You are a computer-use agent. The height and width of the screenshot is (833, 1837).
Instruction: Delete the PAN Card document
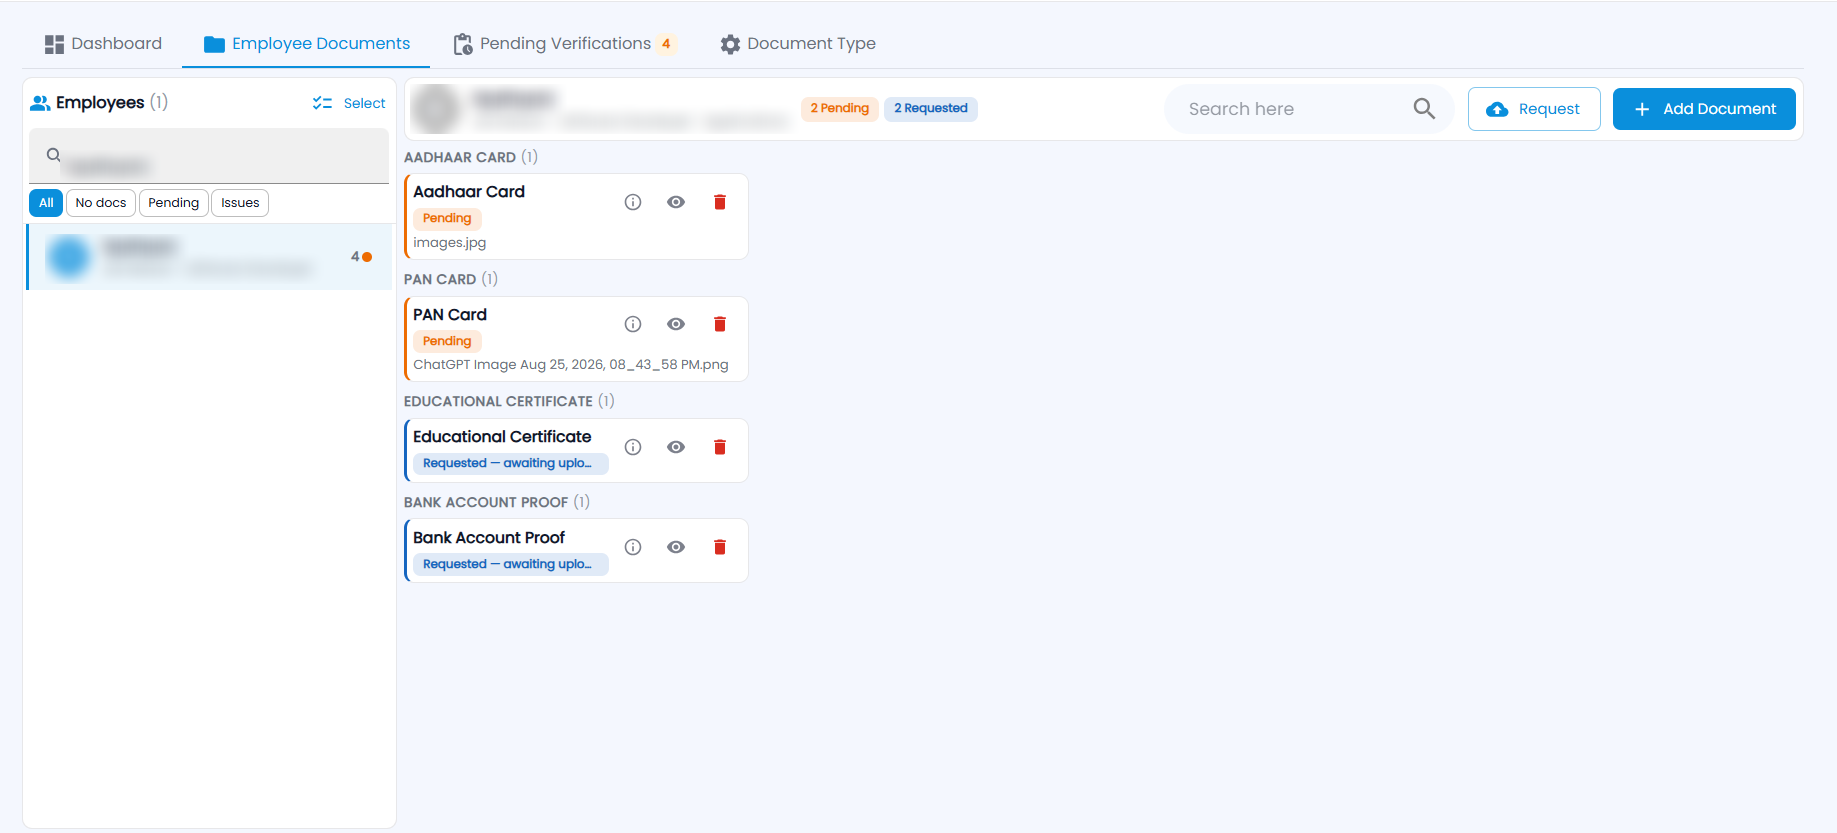pos(720,324)
